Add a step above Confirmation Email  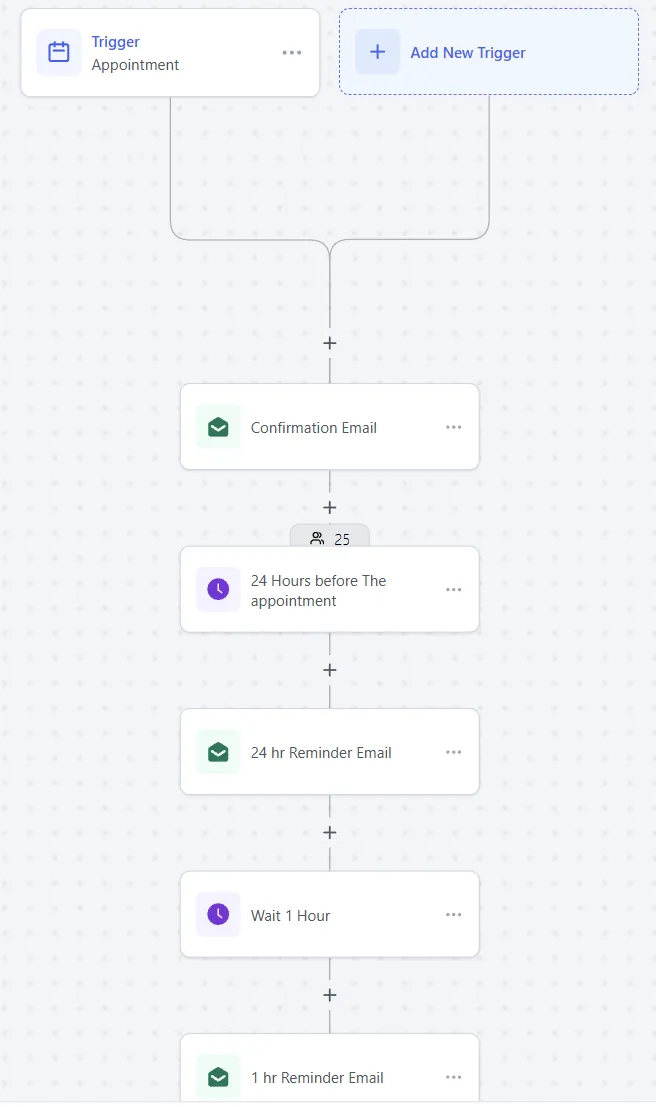click(330, 343)
